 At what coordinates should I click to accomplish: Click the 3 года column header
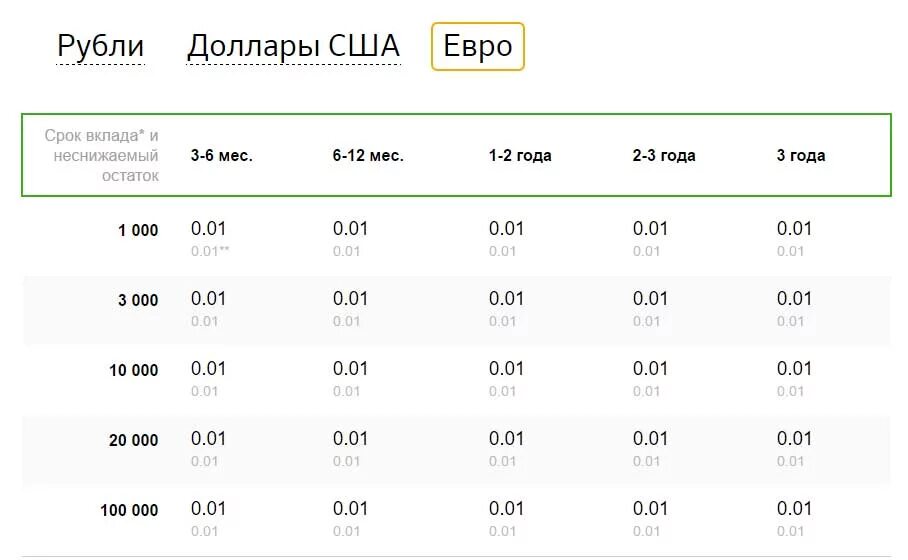click(801, 155)
